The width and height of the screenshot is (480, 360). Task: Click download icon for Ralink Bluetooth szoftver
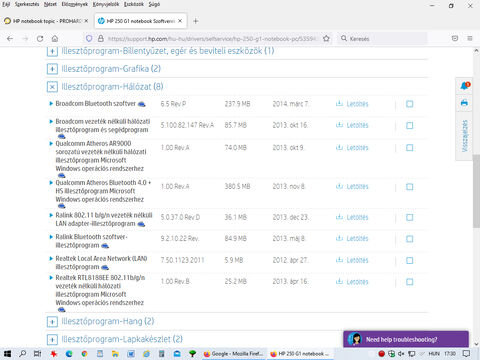[339, 238]
